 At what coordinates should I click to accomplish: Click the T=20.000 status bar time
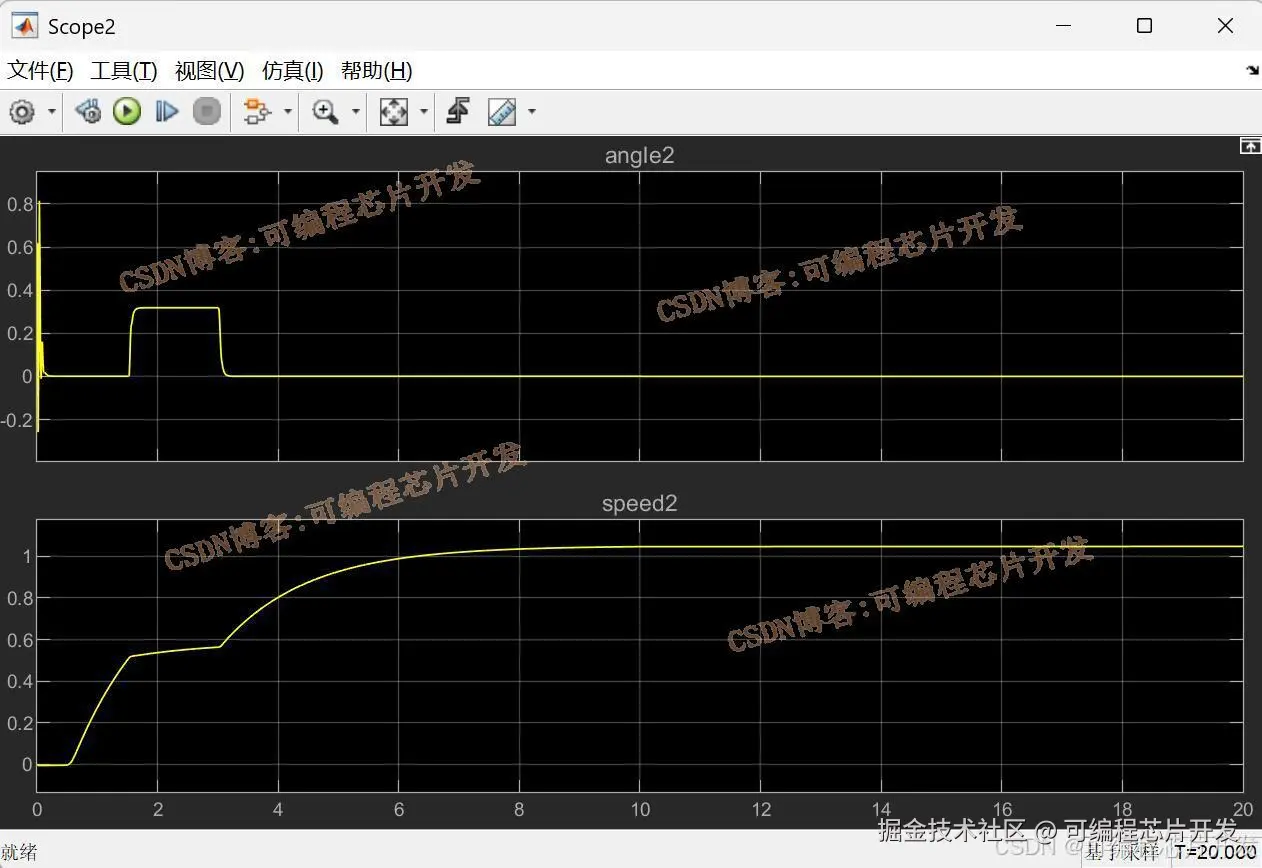[x=1216, y=852]
